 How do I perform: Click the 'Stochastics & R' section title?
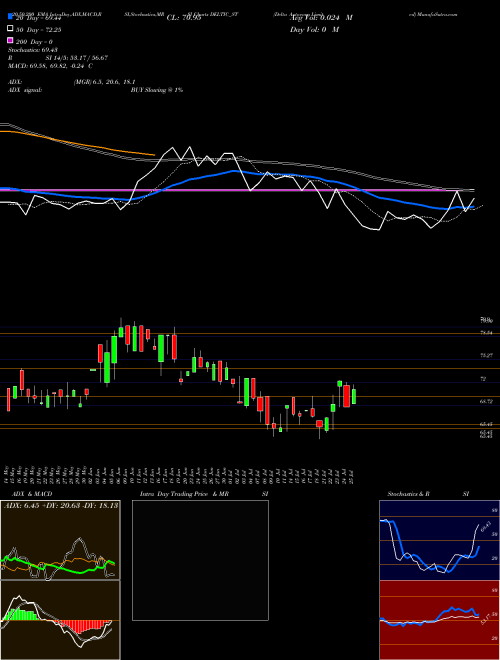(409, 494)
